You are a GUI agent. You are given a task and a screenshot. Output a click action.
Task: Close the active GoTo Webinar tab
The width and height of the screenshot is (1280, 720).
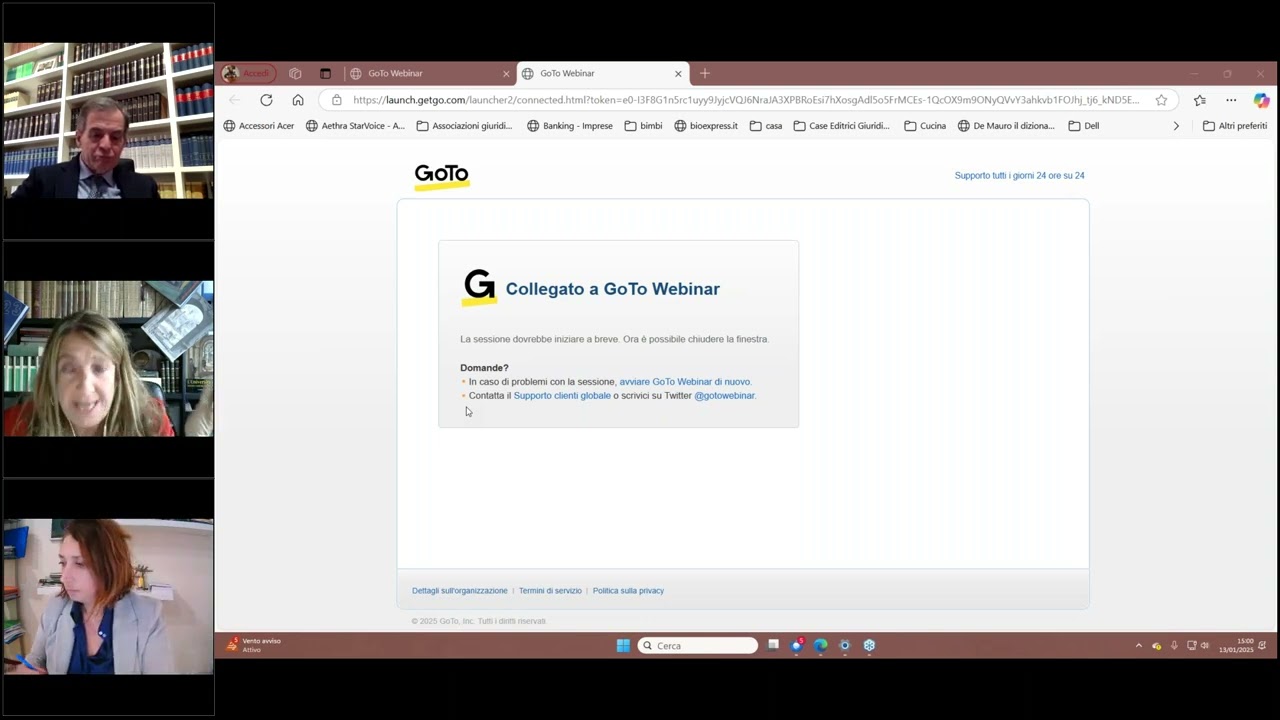point(678,73)
